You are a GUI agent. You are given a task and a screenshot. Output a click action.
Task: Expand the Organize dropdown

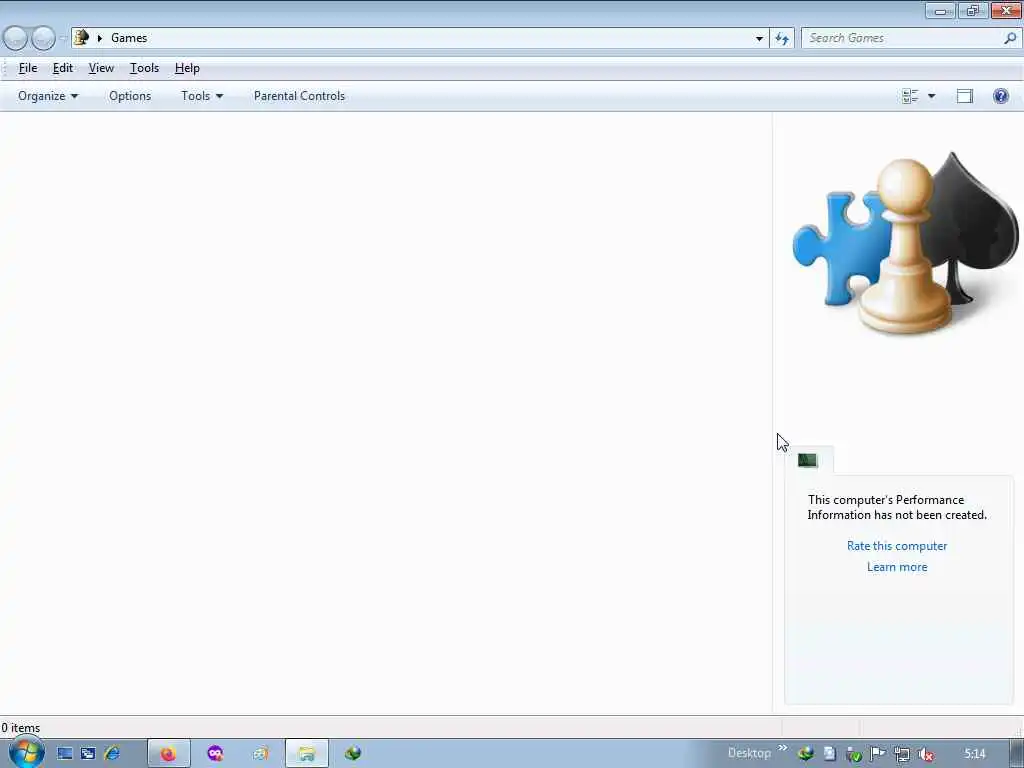[x=48, y=96]
